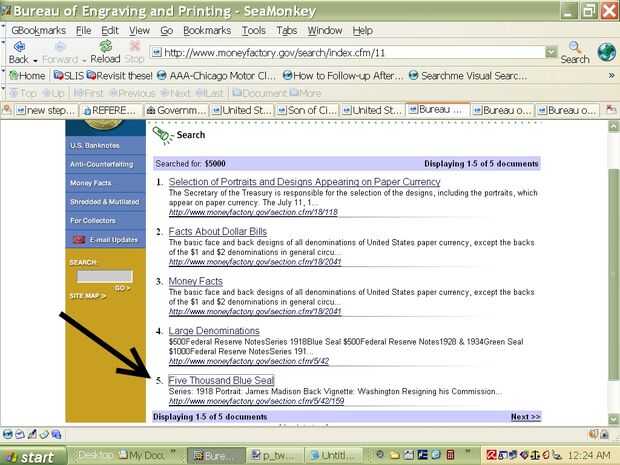Viewport: 620px width, 465px height.
Task: Open the URL bar history dropdown
Action: click(x=551, y=52)
